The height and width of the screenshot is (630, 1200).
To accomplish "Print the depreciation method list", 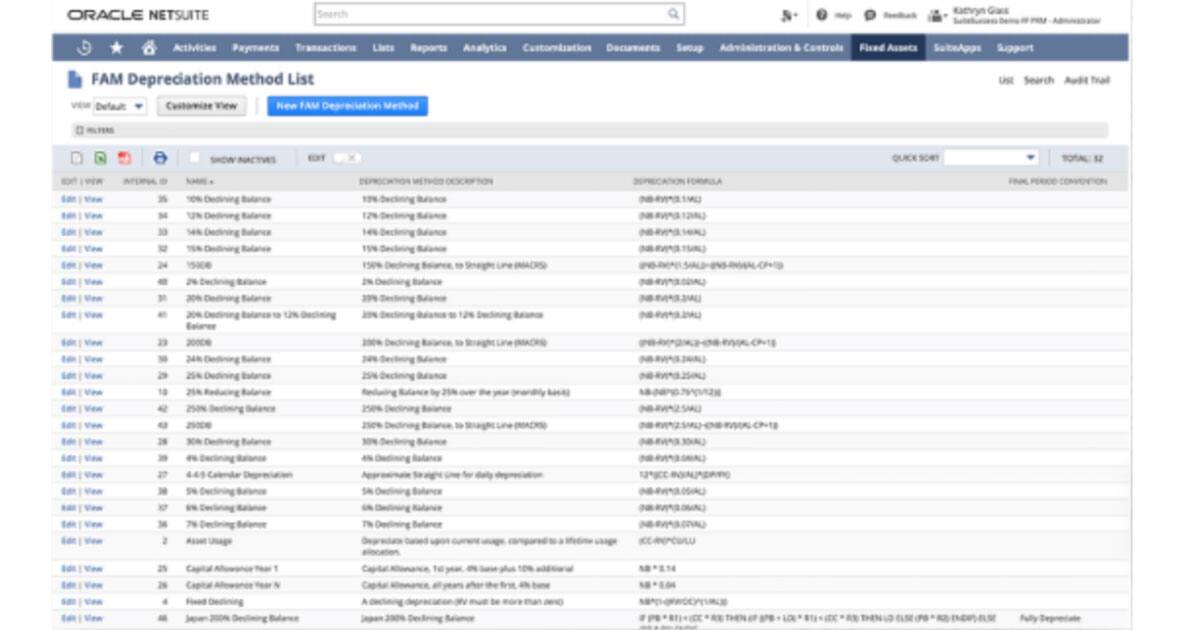I will (160, 160).
